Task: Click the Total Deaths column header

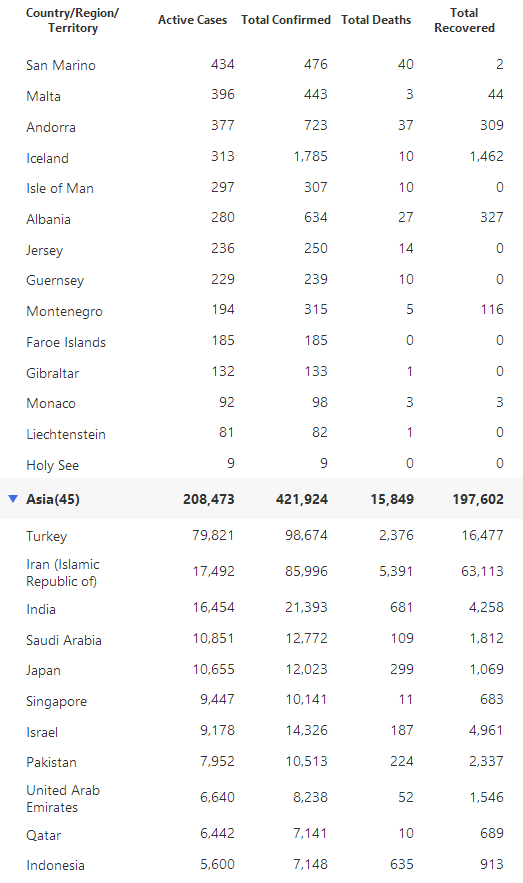Action: (x=376, y=20)
